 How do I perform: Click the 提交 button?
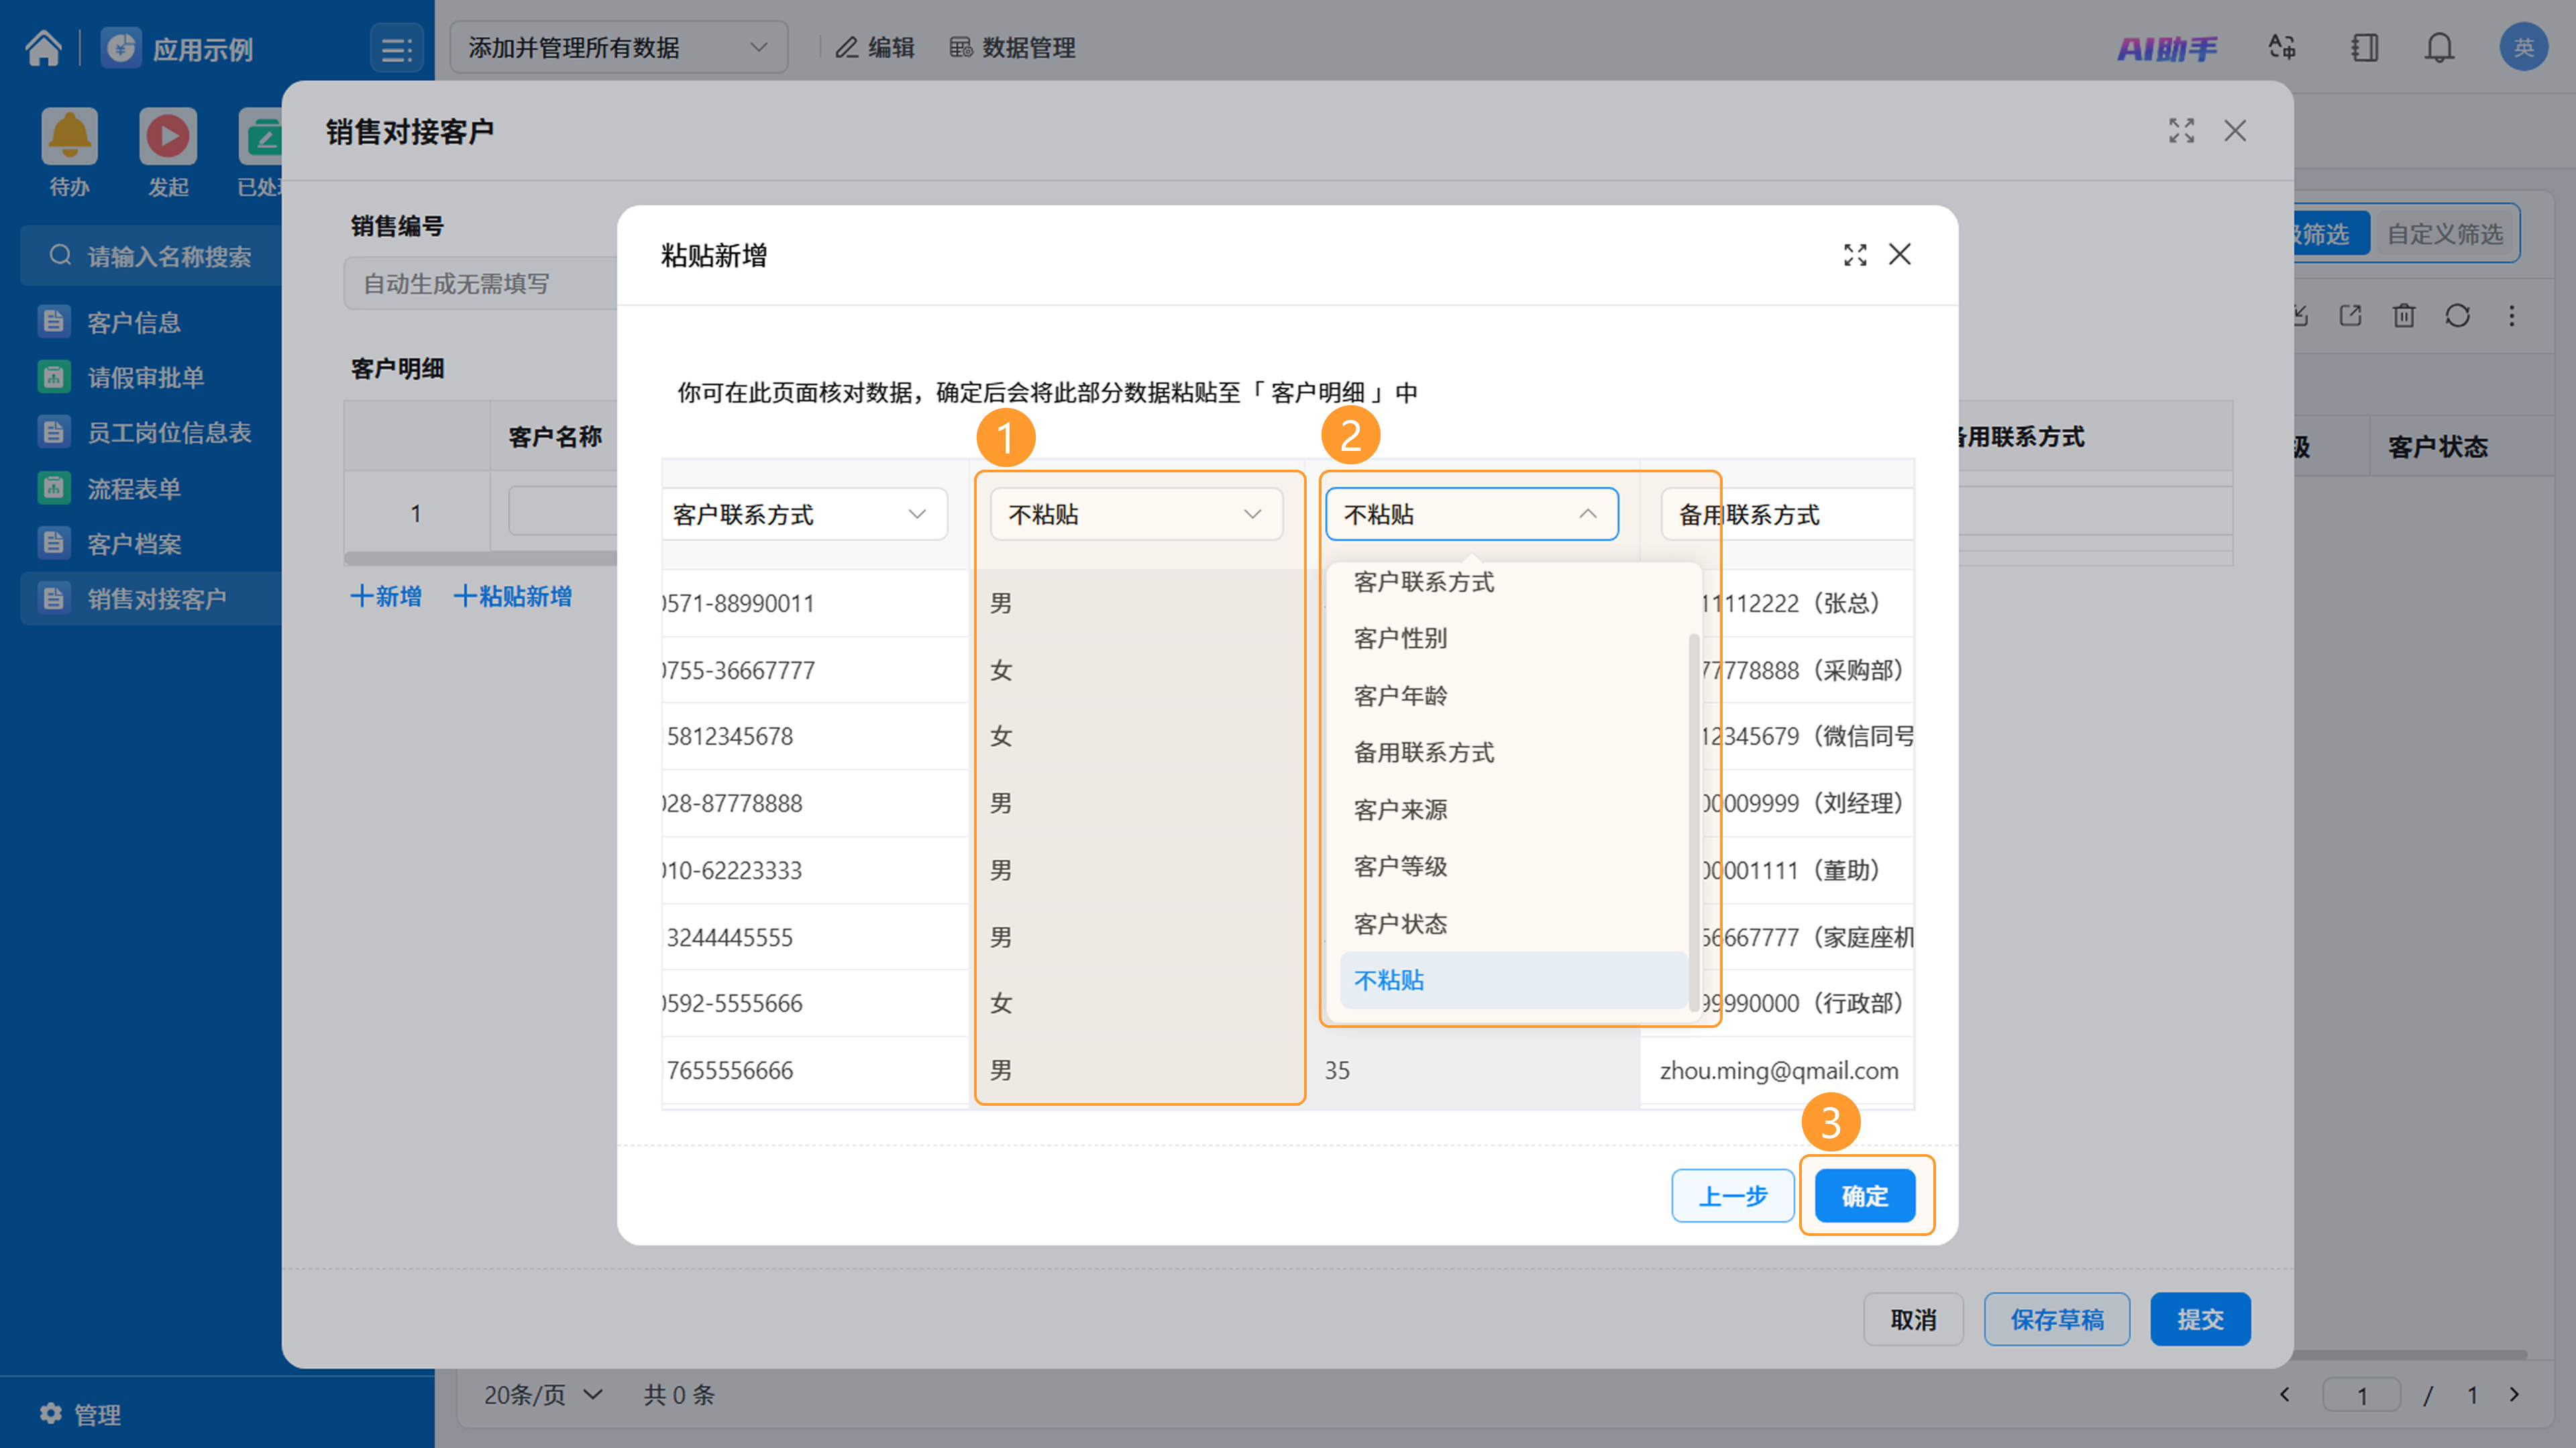(2200, 1319)
